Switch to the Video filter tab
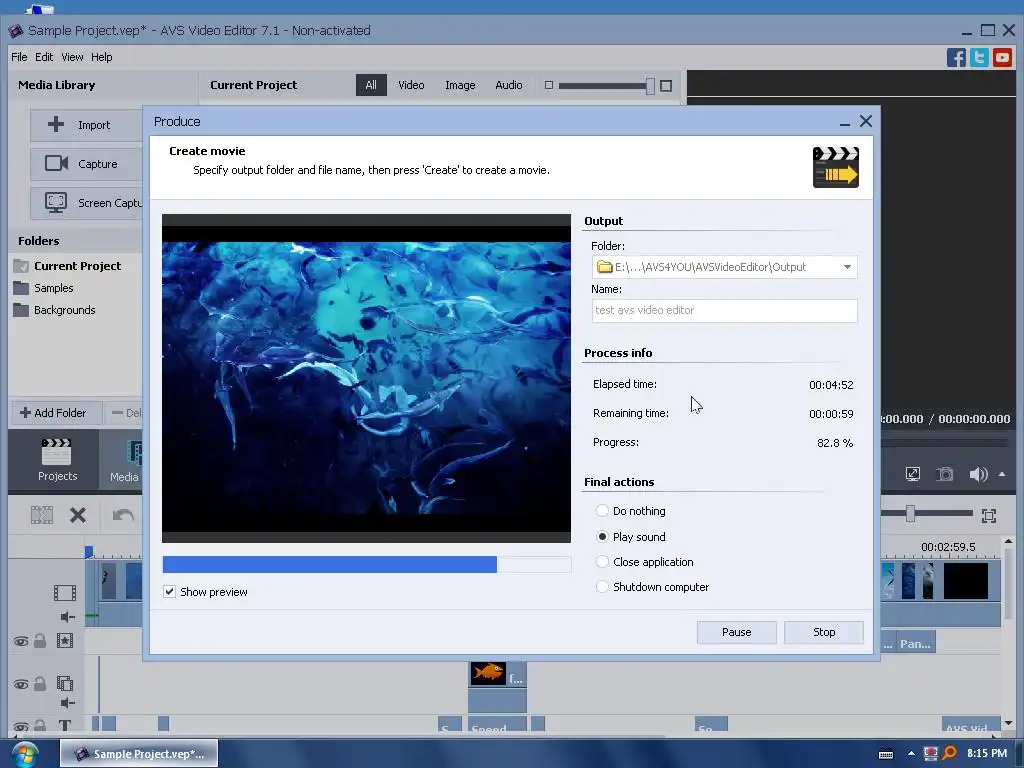The image size is (1024, 768). (411, 86)
